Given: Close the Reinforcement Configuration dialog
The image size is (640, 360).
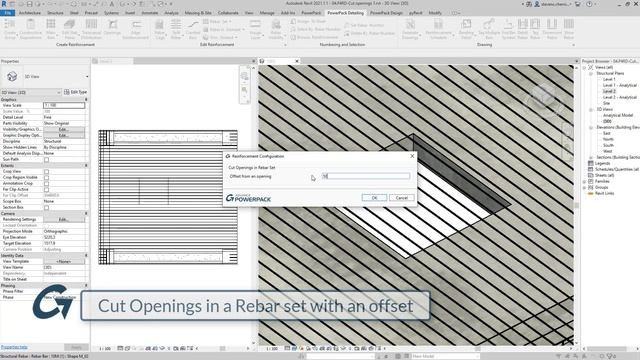Looking at the screenshot, I should [412, 156].
